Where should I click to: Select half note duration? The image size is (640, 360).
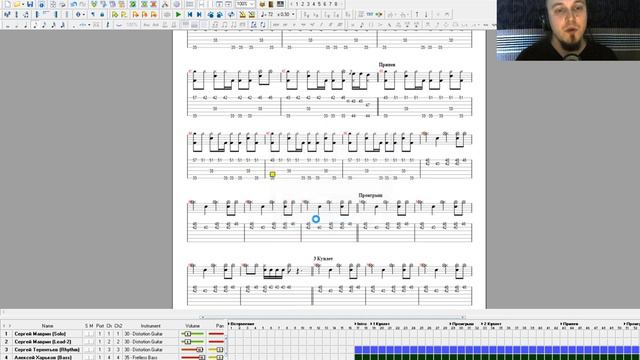click(16, 25)
